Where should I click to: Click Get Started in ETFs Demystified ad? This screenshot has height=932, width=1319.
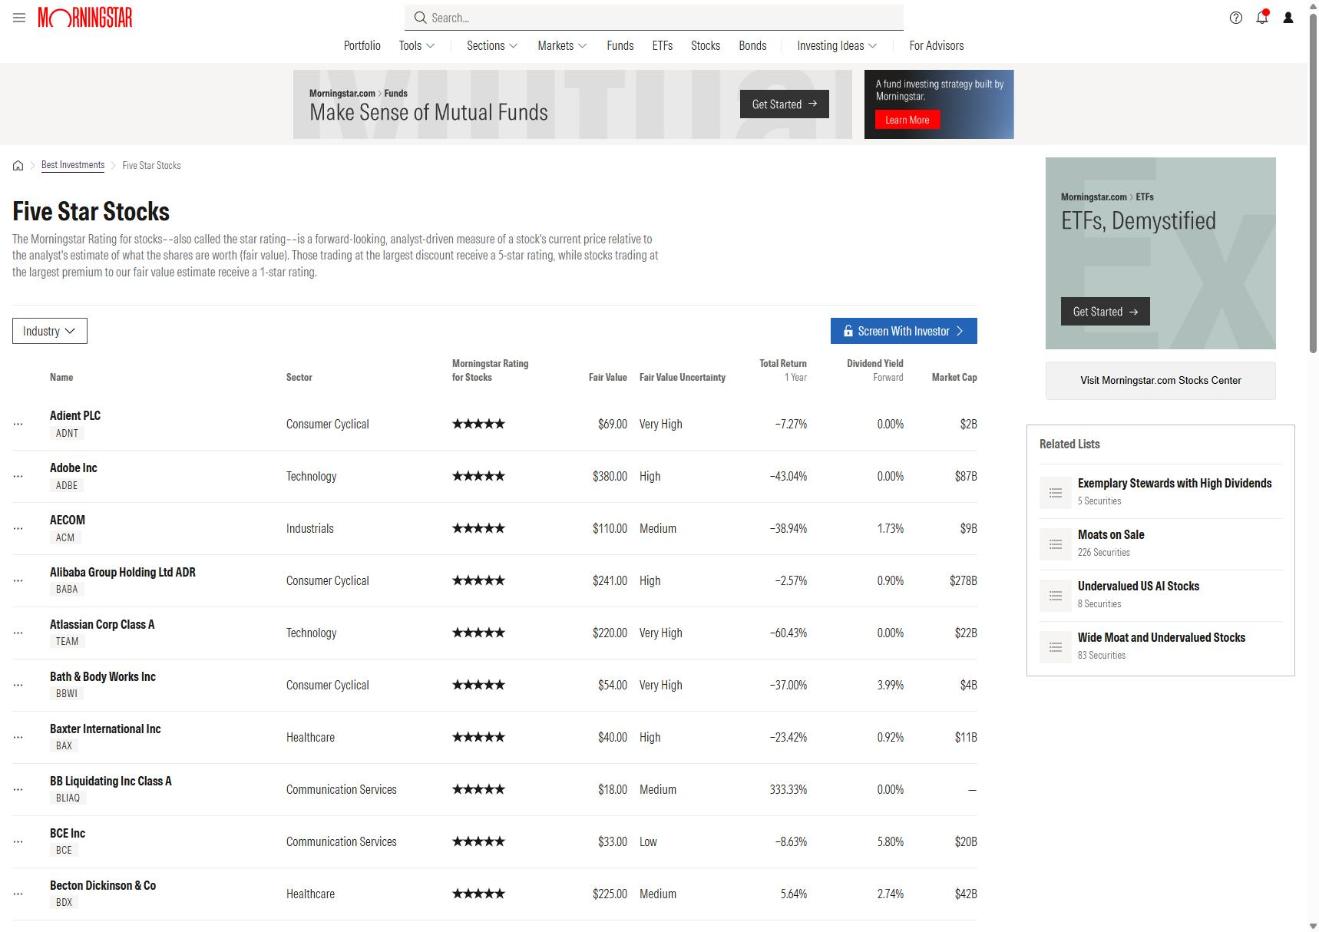pyautogui.click(x=1105, y=311)
